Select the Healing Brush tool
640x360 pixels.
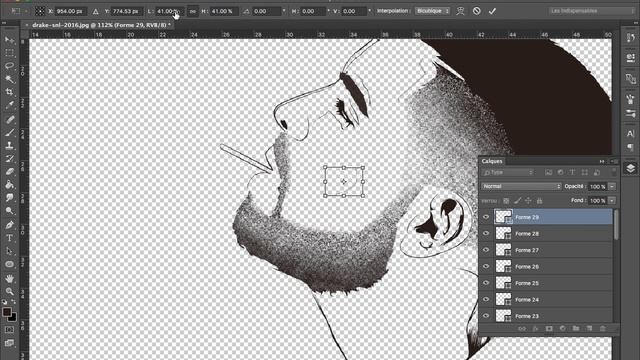point(9,119)
